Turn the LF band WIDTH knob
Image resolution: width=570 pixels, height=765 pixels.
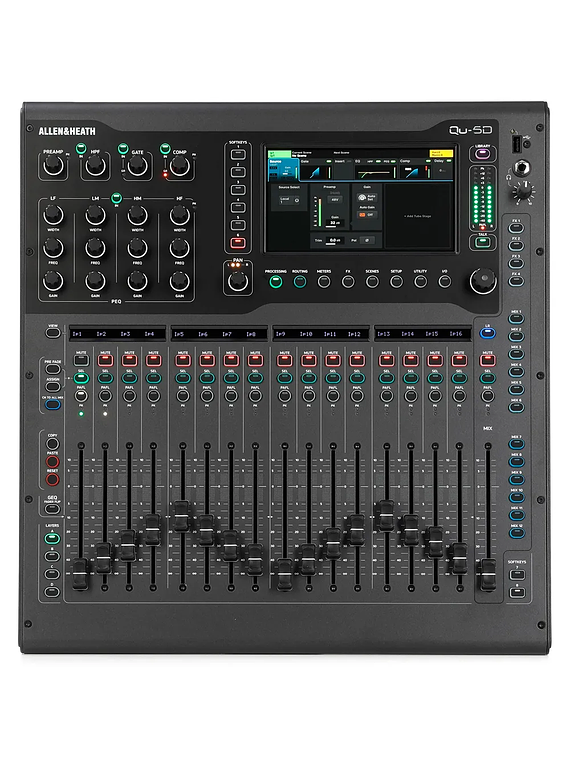click(x=53, y=215)
